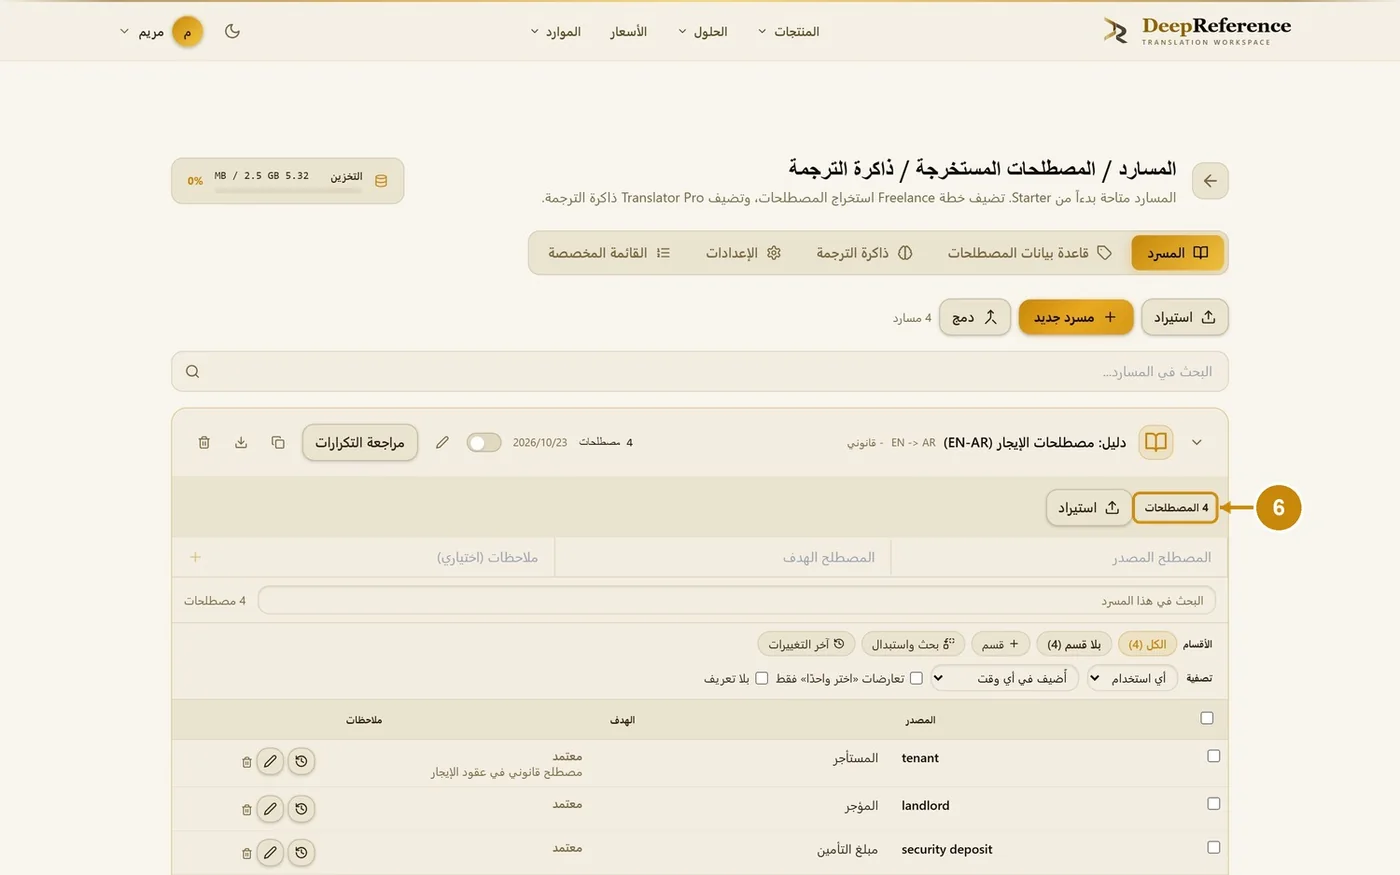Switch to ذاكرة الترجمة tab

click(x=864, y=253)
